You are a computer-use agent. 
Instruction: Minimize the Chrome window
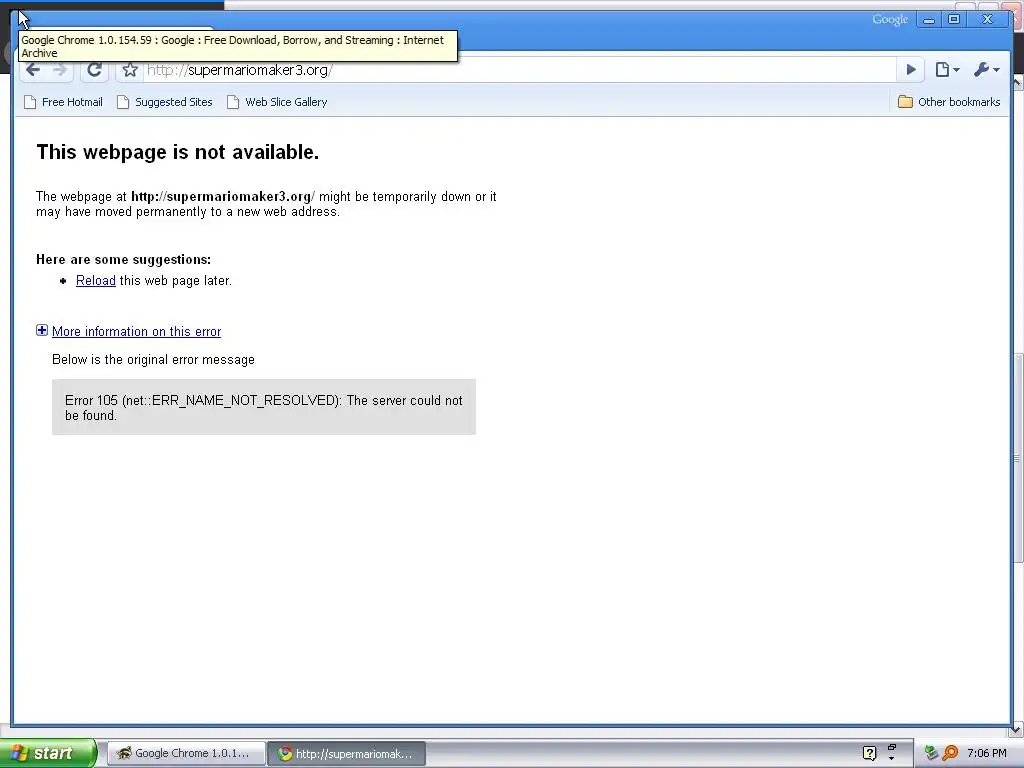(929, 20)
